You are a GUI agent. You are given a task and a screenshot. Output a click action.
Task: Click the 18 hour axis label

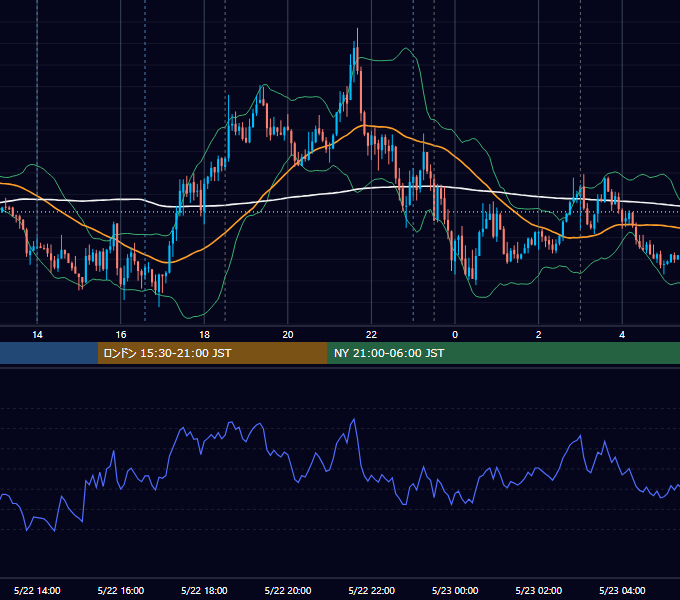pyautogui.click(x=204, y=335)
